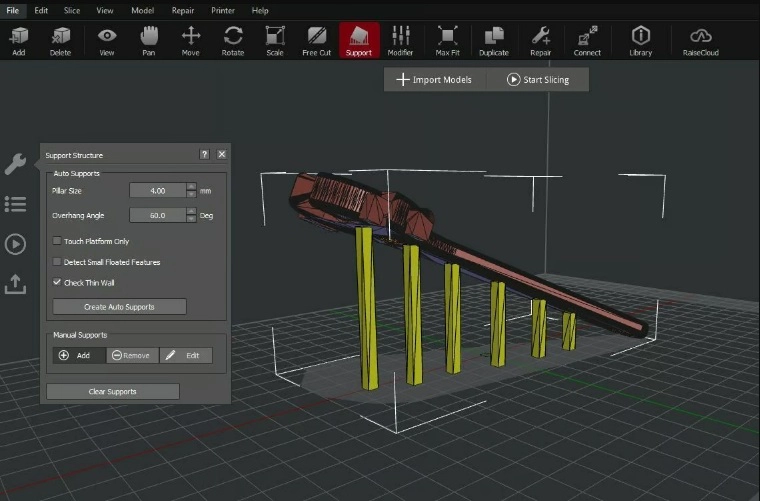This screenshot has height=501, width=760.
Task: Close the Support Structure panel
Action: coord(222,154)
